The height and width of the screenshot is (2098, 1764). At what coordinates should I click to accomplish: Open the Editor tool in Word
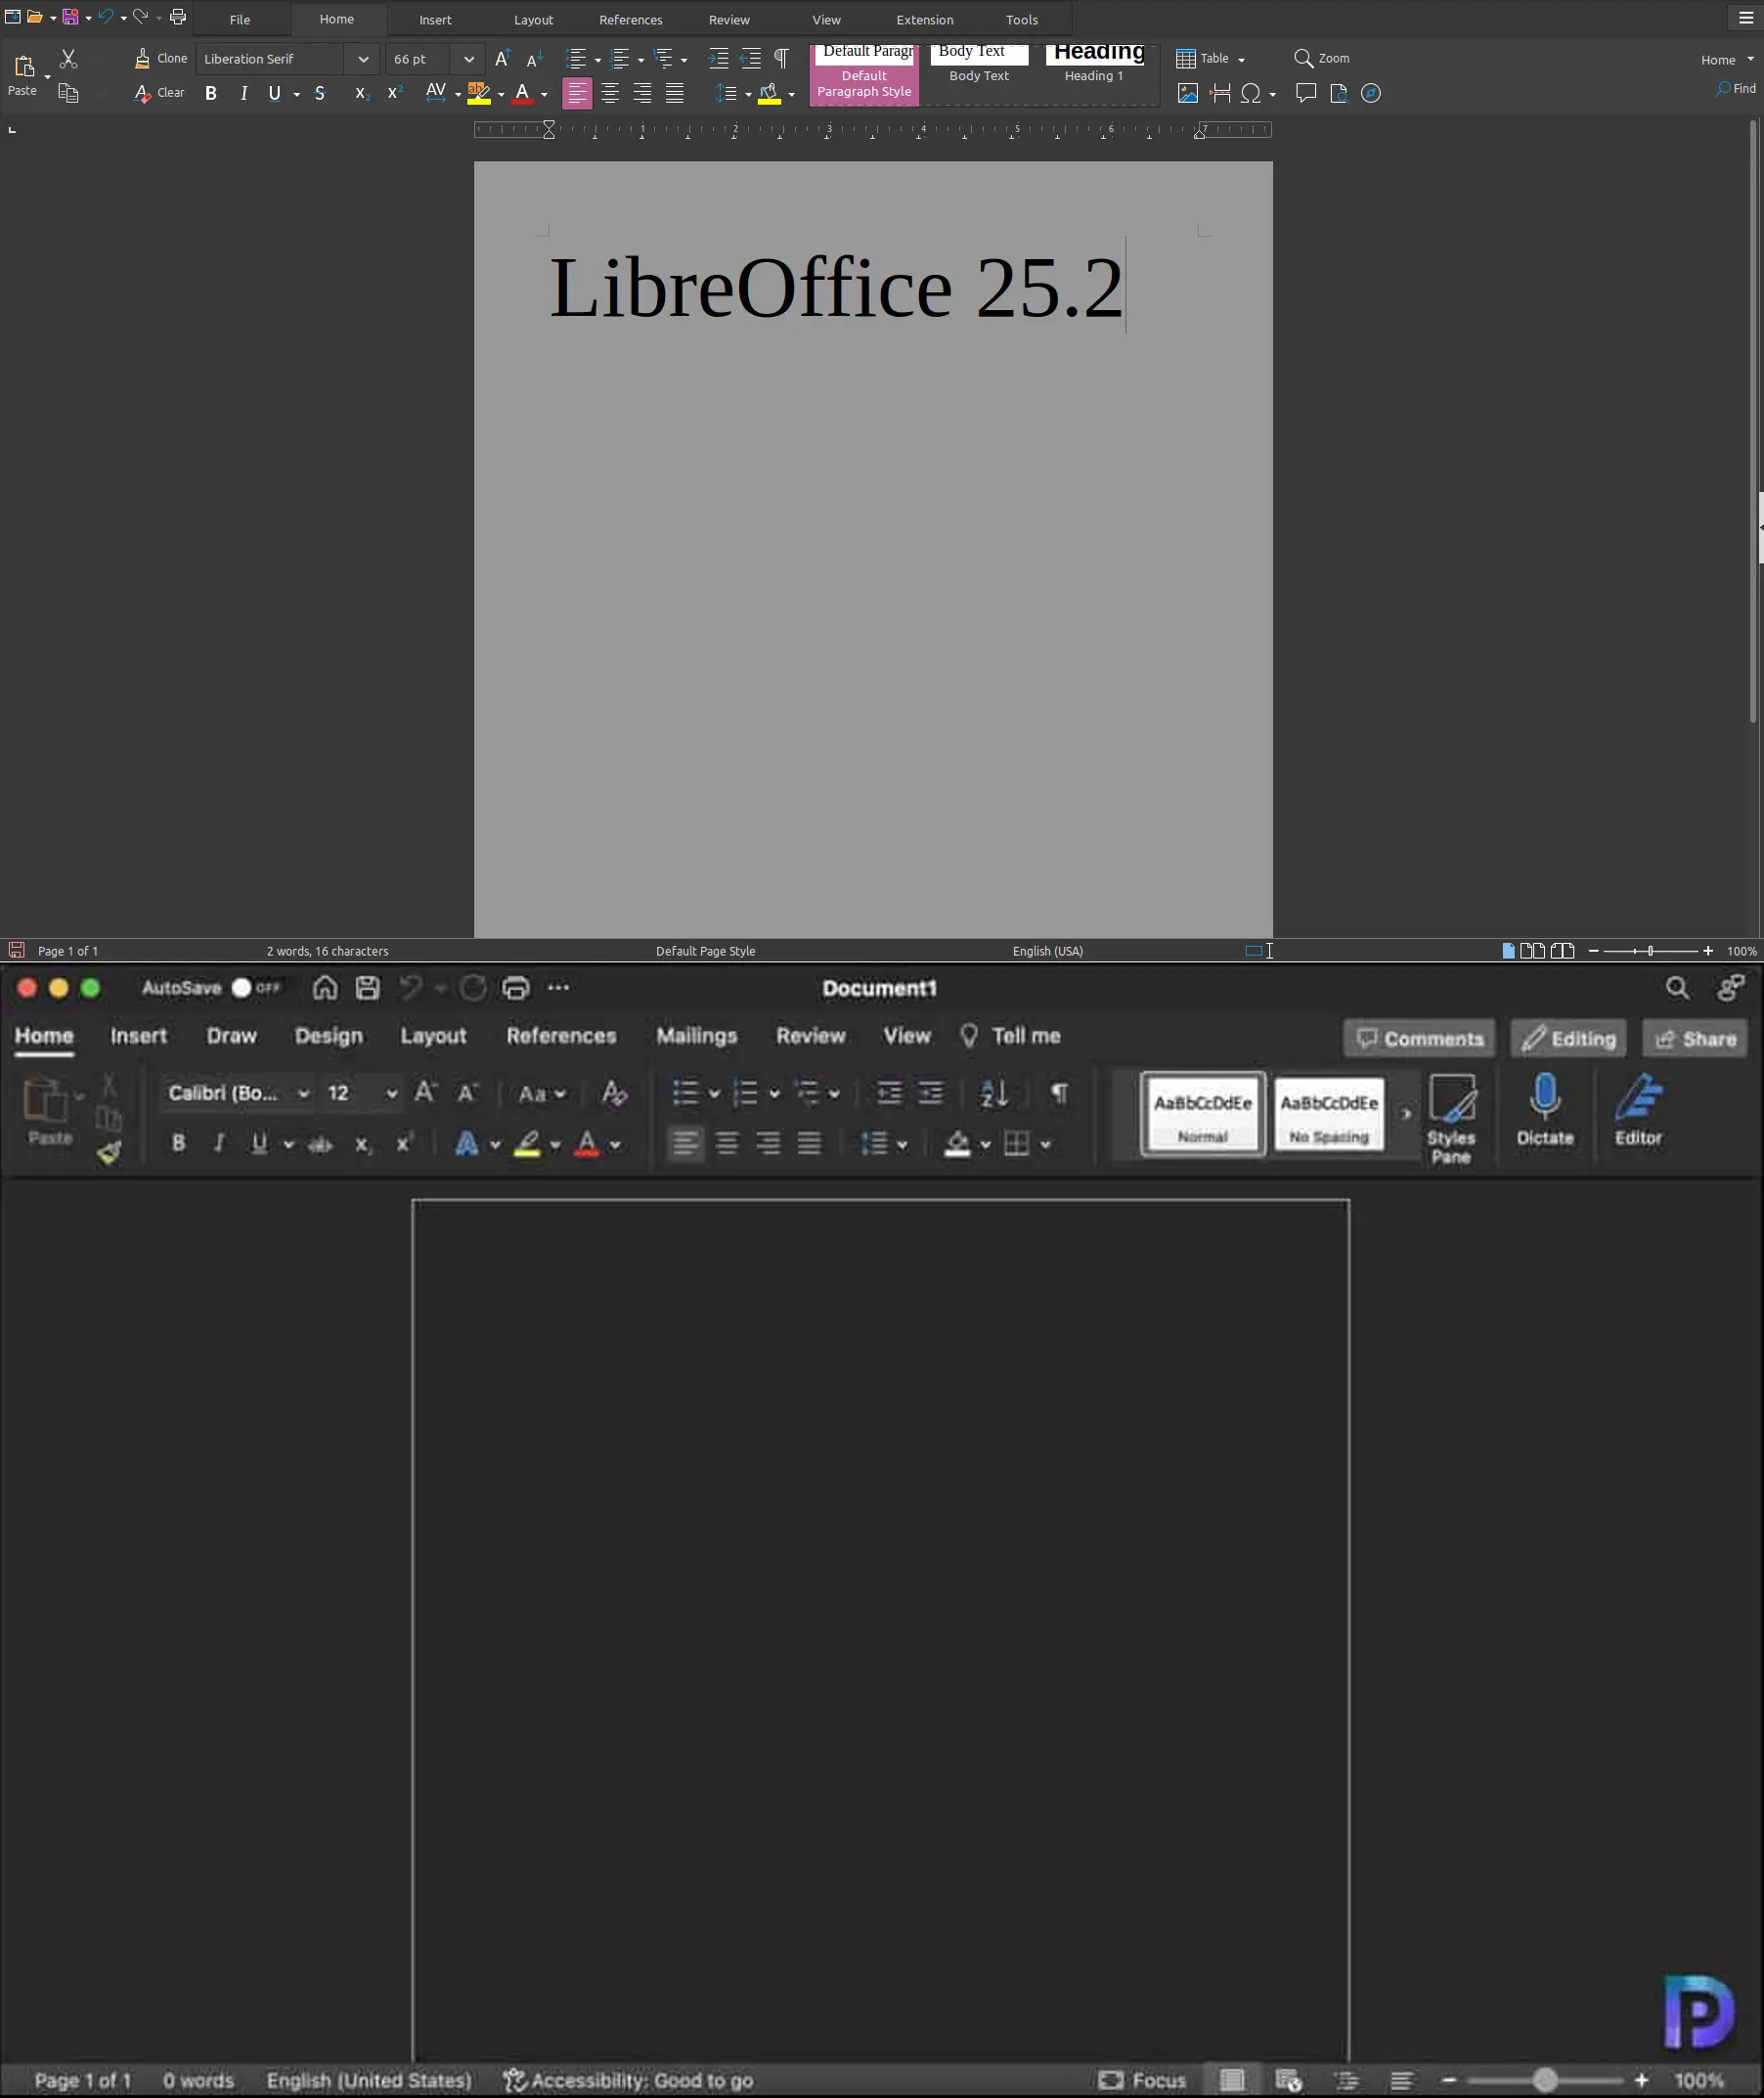1637,1108
